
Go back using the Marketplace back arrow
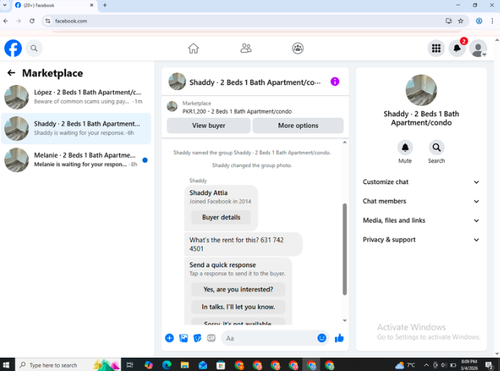click(11, 73)
